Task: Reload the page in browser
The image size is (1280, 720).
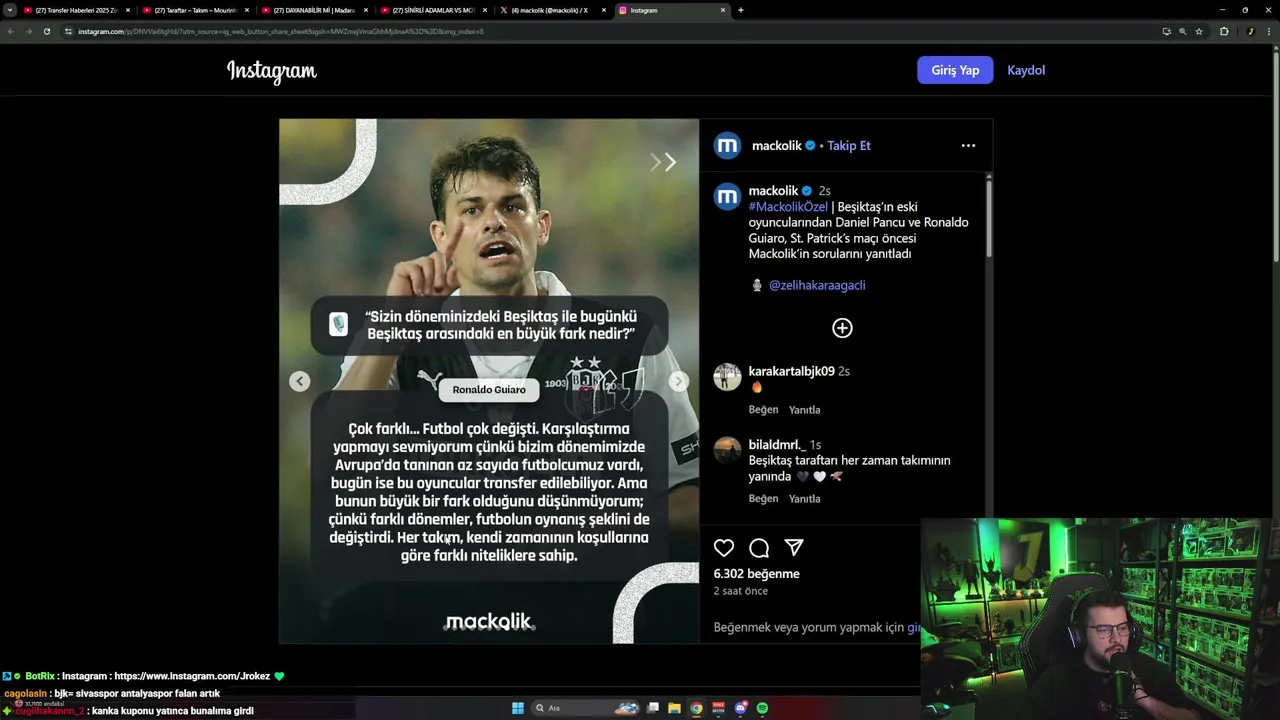Action: pyautogui.click(x=47, y=31)
